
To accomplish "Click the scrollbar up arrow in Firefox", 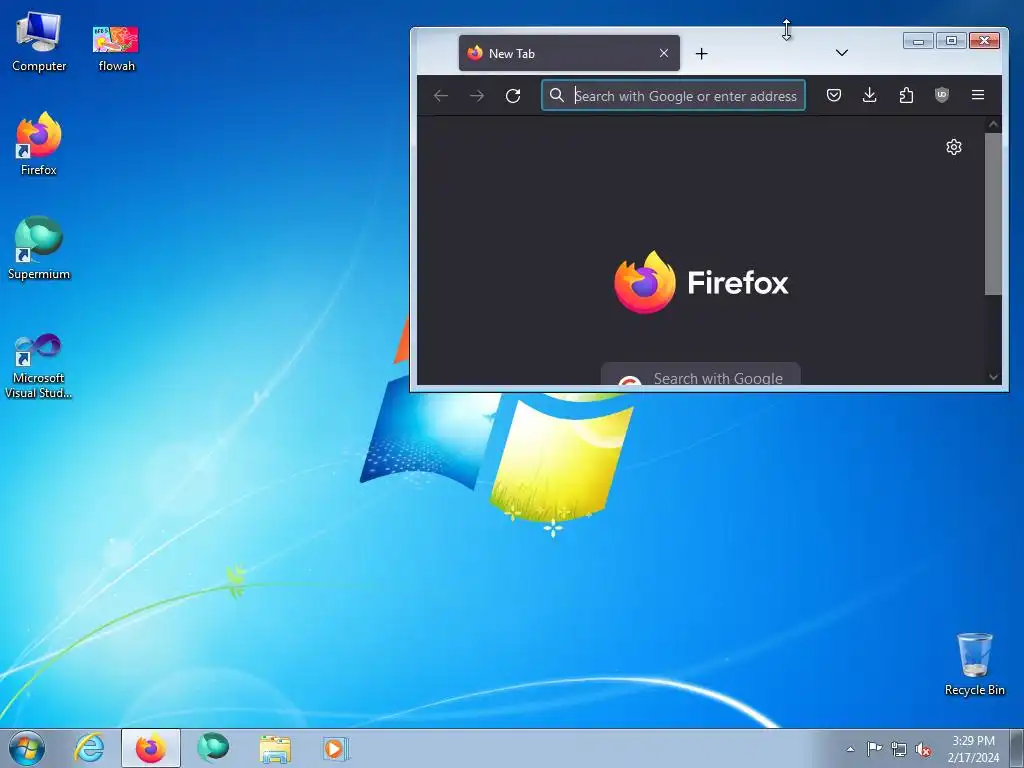I will coord(993,124).
